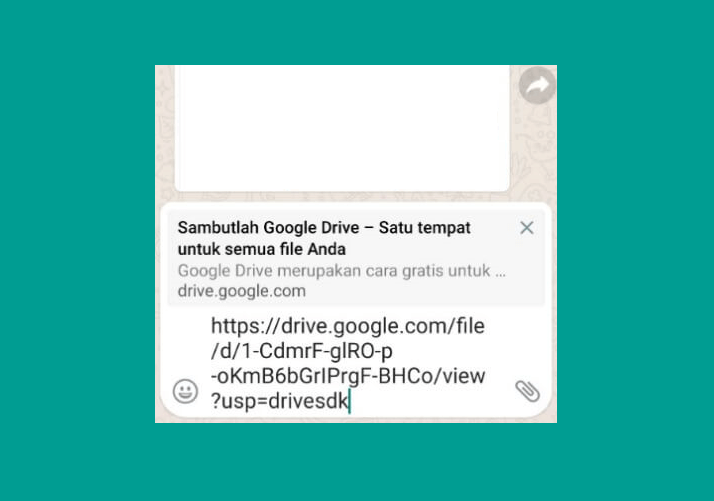Click the word 'Anda' in the preview title

point(326,249)
